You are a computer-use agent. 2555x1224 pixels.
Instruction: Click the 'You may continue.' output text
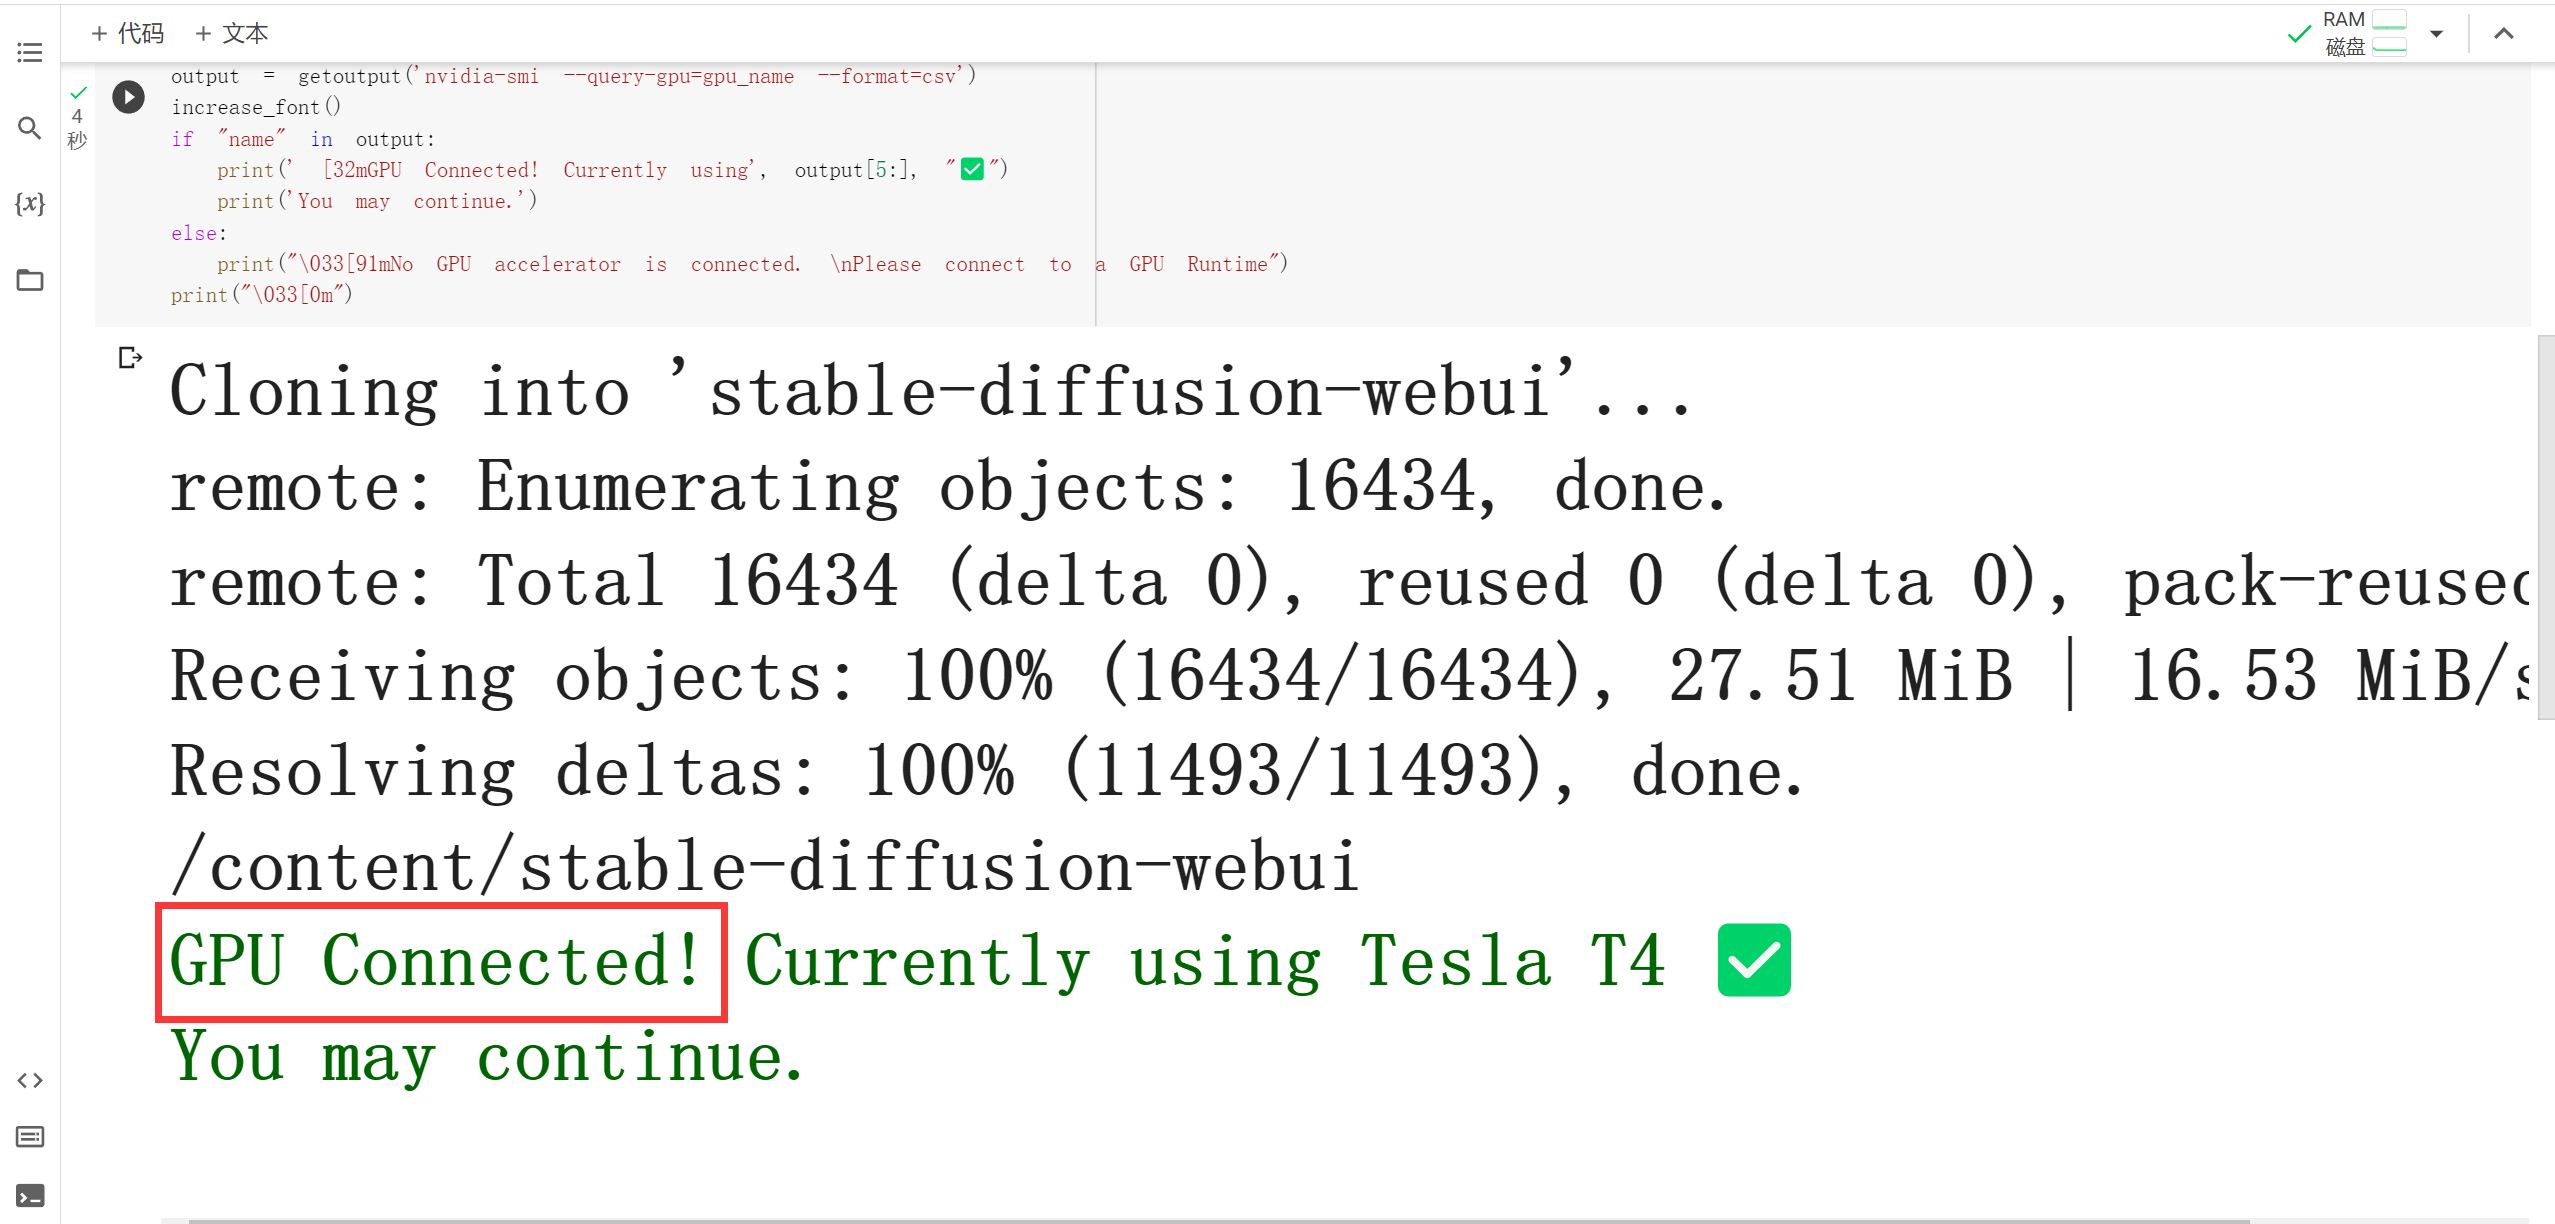click(x=487, y=1058)
